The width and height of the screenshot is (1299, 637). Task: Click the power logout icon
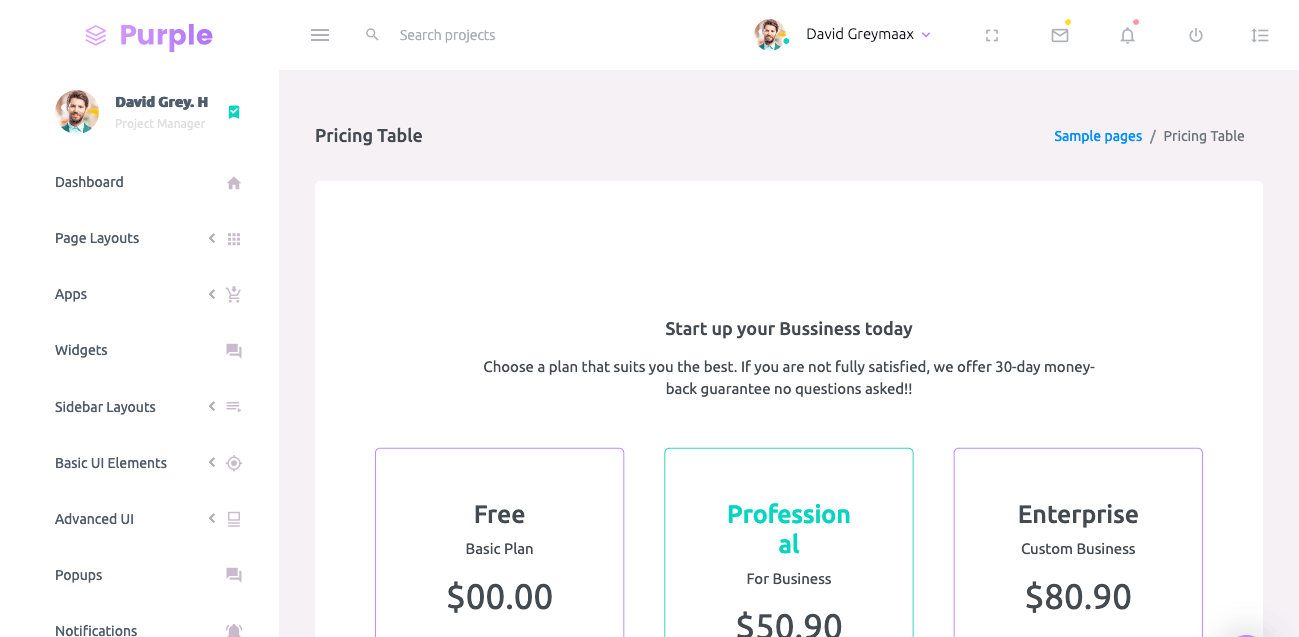(x=1196, y=35)
